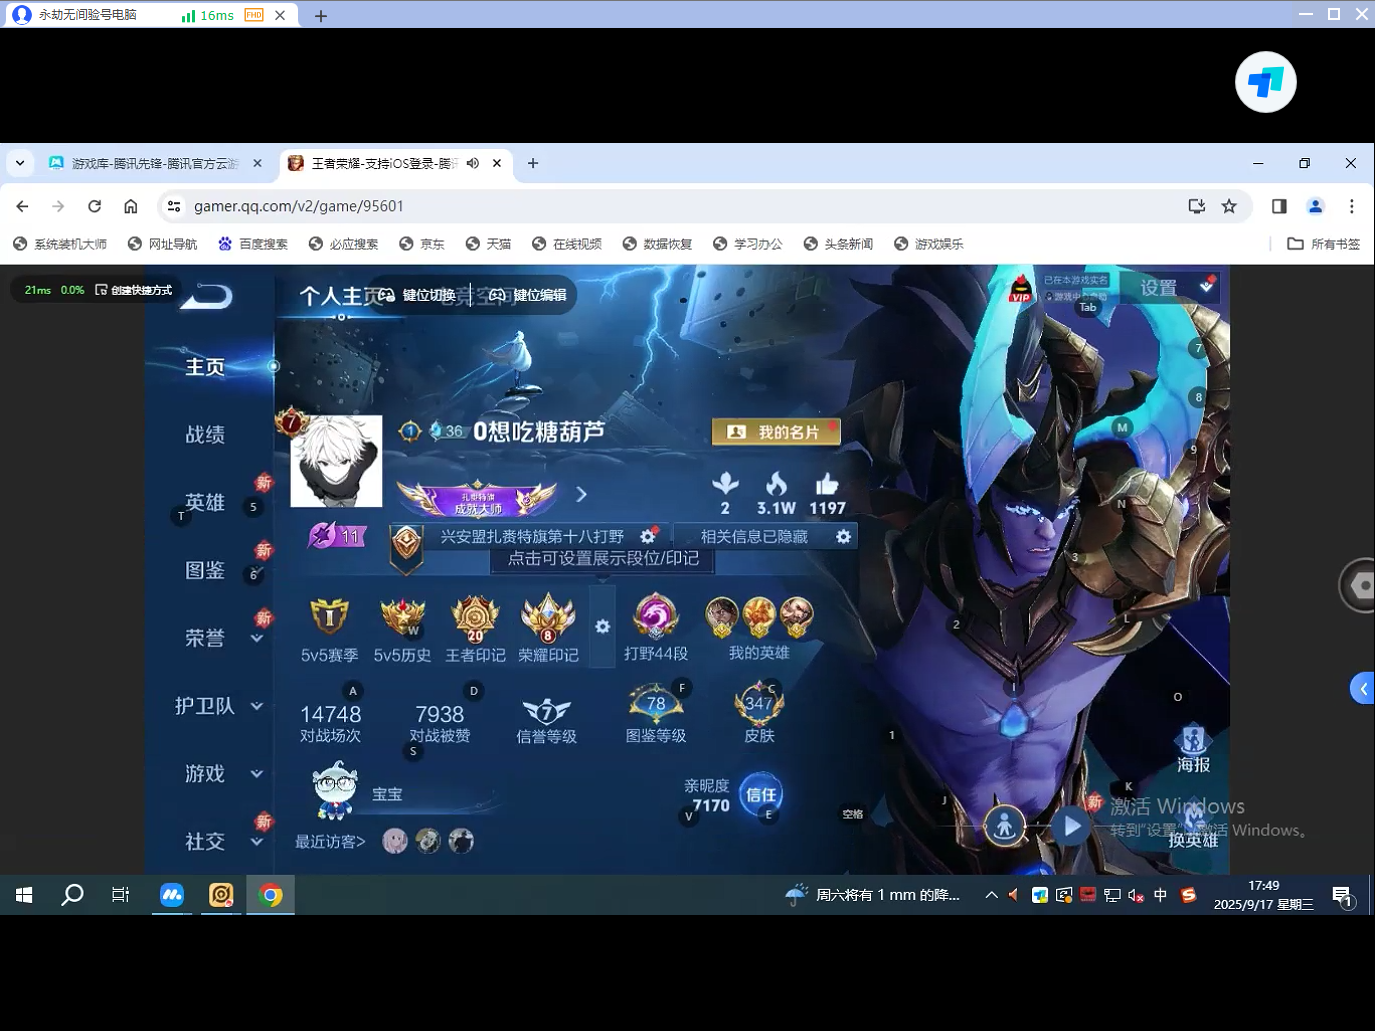Image resolution: width=1375 pixels, height=1031 pixels.
Task: Open the Chrome profile avatar
Action: 1315,206
